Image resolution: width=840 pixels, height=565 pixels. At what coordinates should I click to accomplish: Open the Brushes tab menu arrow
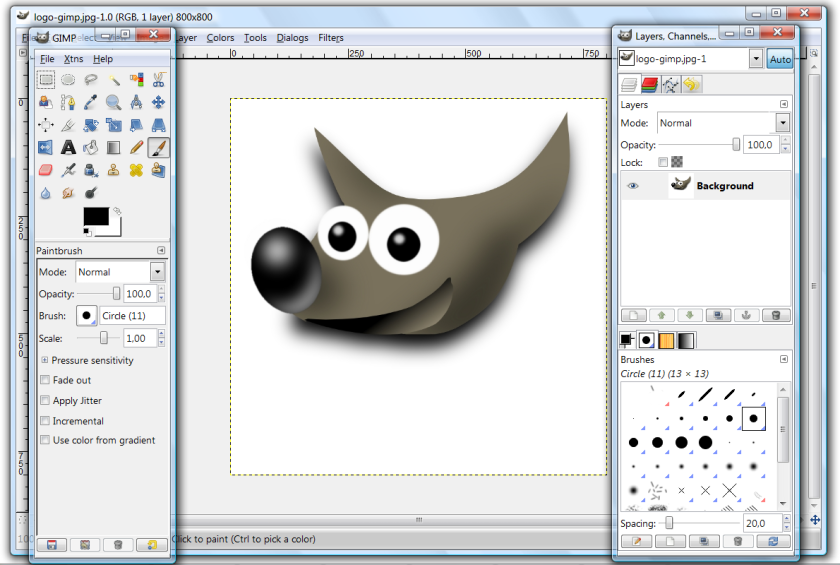784,359
